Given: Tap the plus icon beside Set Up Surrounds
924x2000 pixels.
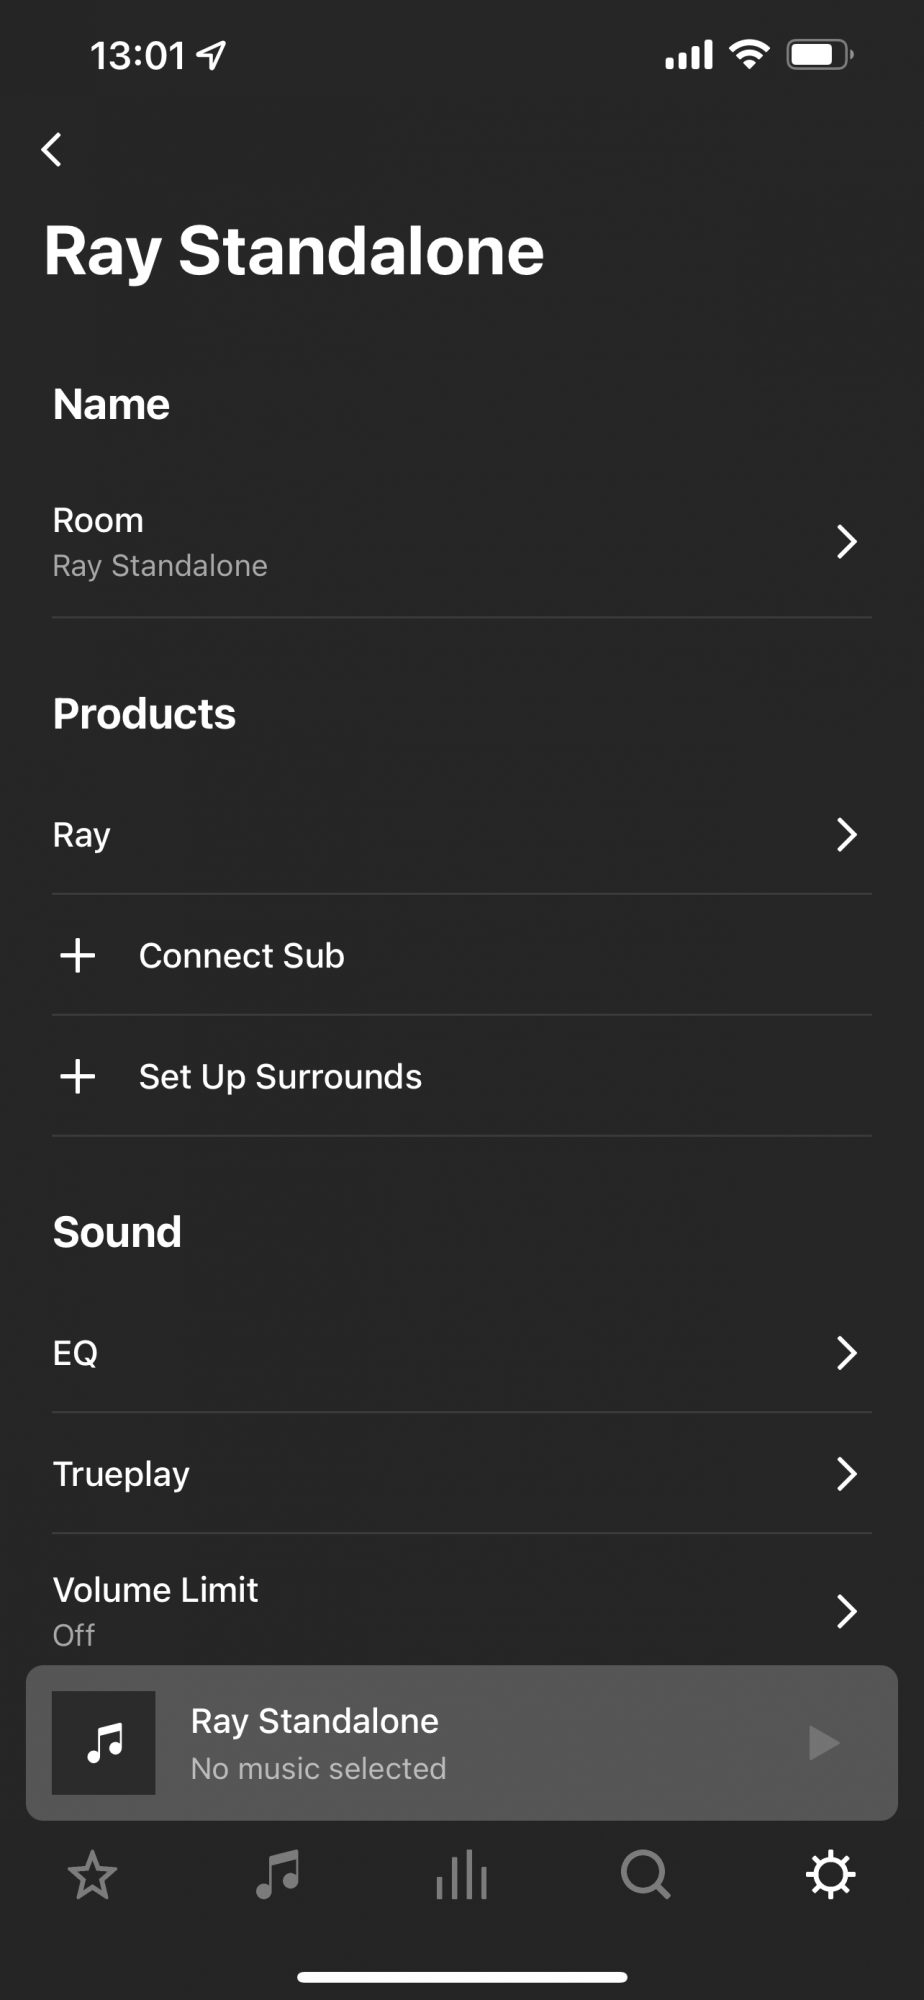Looking at the screenshot, I should [x=78, y=1077].
